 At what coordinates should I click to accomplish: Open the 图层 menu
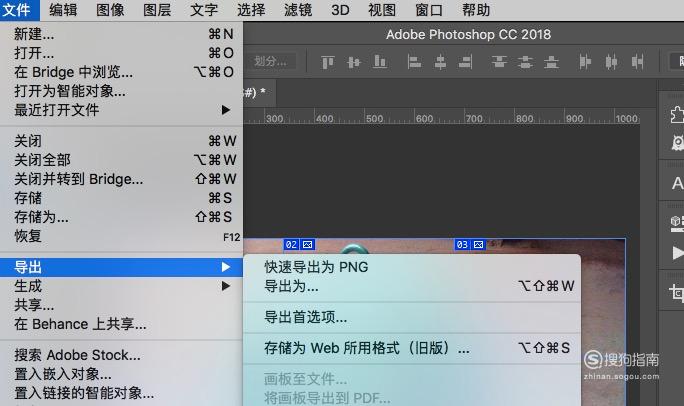157,10
